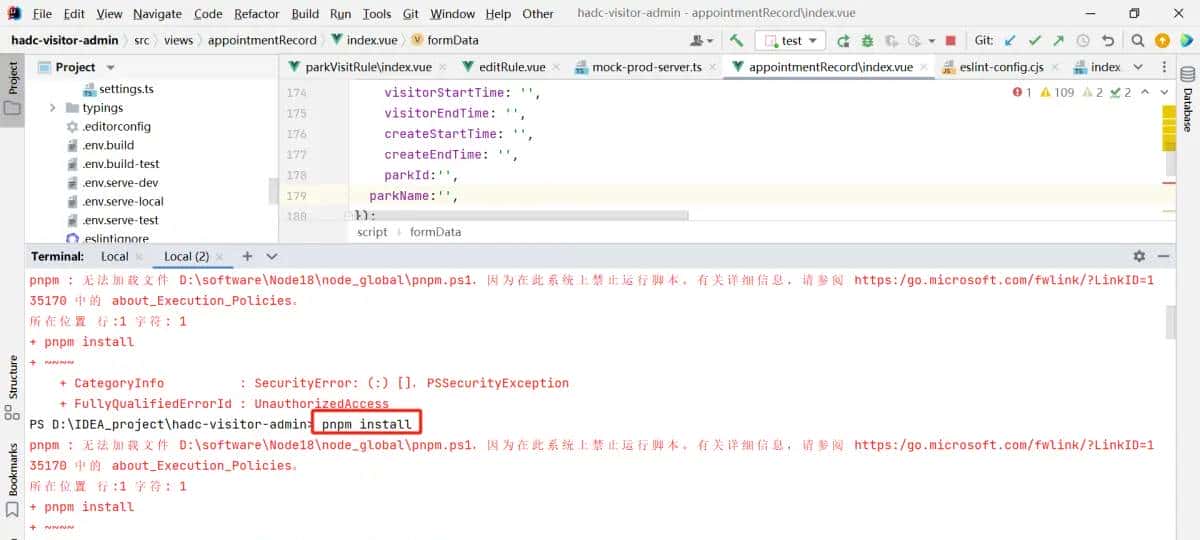Click Git Update Project blue arrow
The image size is (1200, 540).
[x=1010, y=41]
